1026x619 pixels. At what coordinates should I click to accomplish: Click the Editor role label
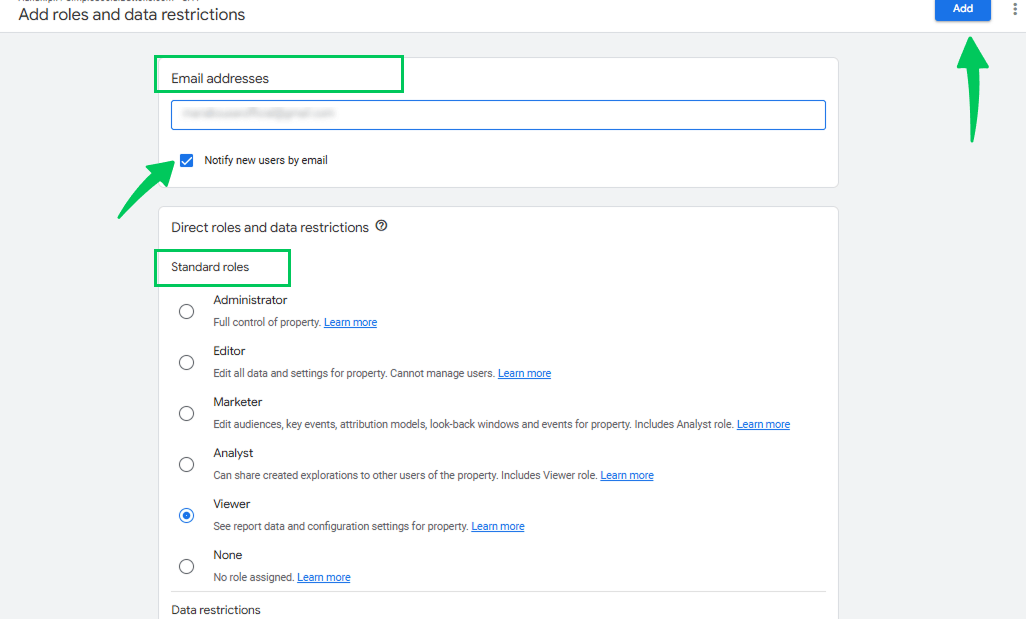point(229,351)
